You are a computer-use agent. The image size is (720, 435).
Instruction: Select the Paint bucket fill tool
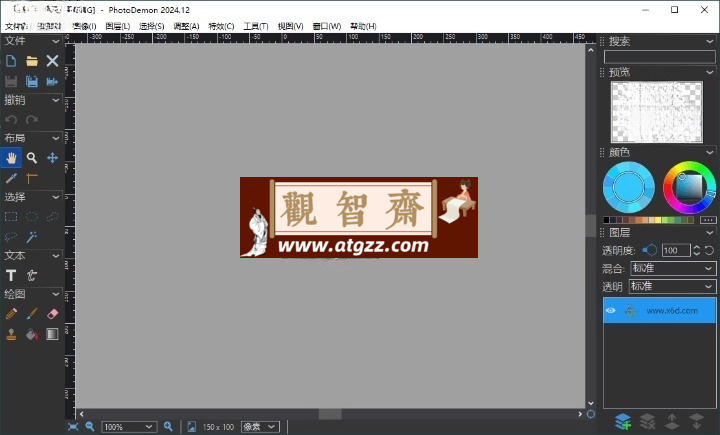(32, 334)
